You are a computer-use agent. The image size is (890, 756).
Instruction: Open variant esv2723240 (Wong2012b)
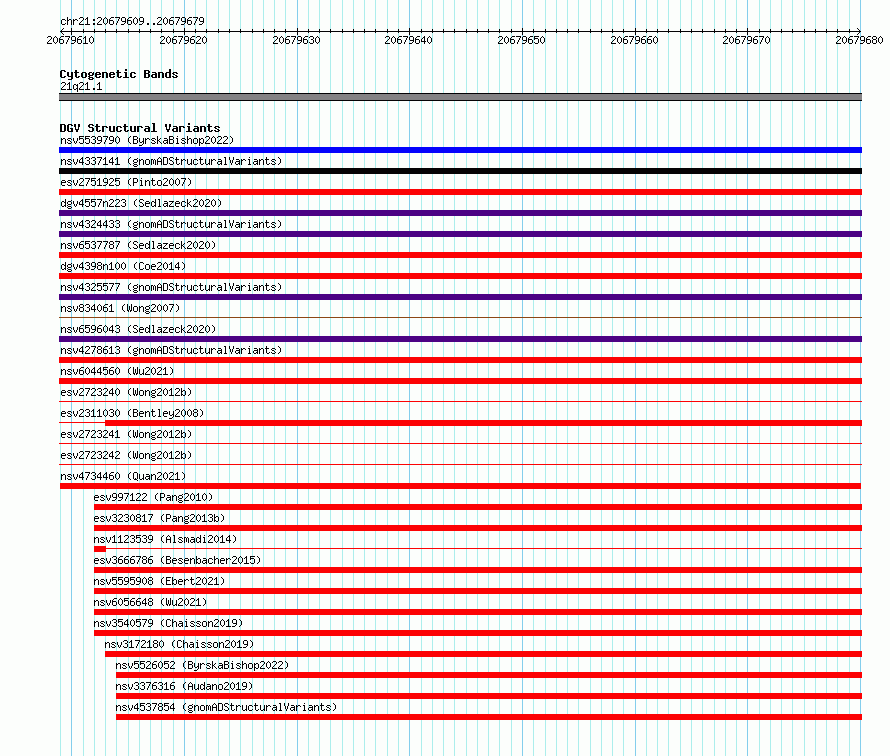(126, 392)
